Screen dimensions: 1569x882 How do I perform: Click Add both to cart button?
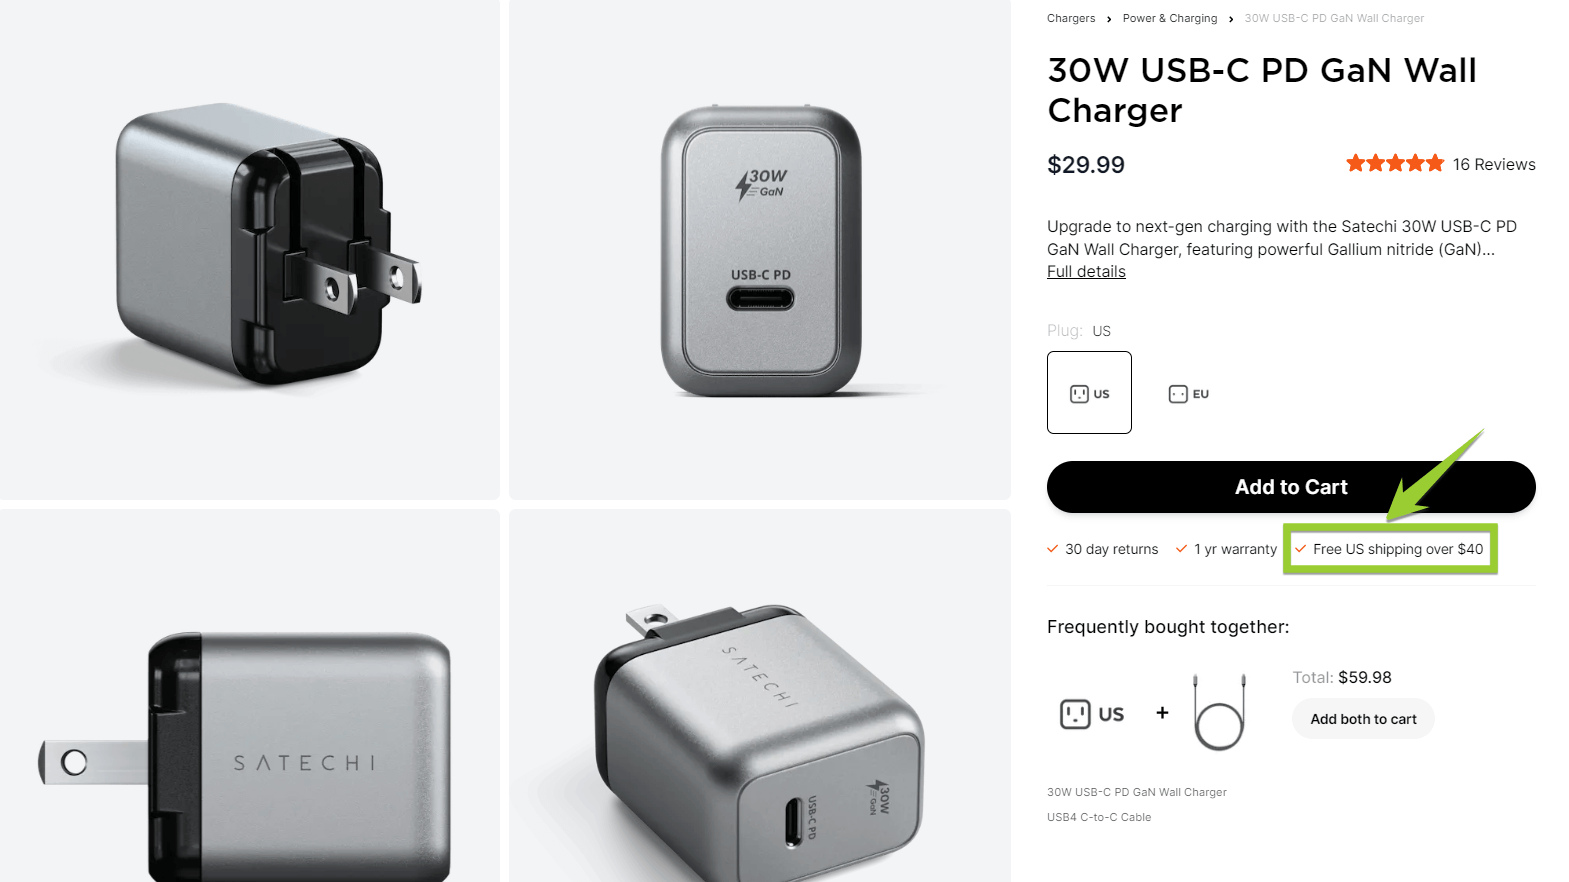(x=1363, y=719)
